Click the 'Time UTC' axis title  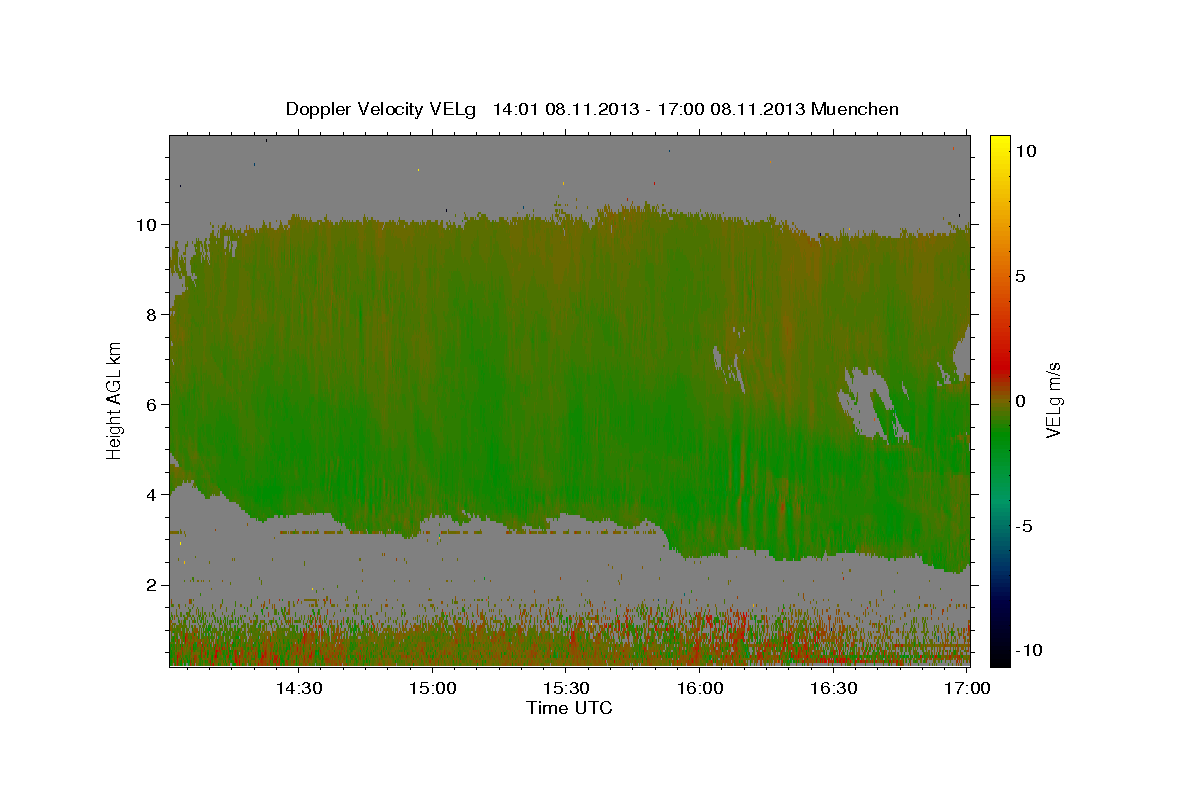point(569,708)
